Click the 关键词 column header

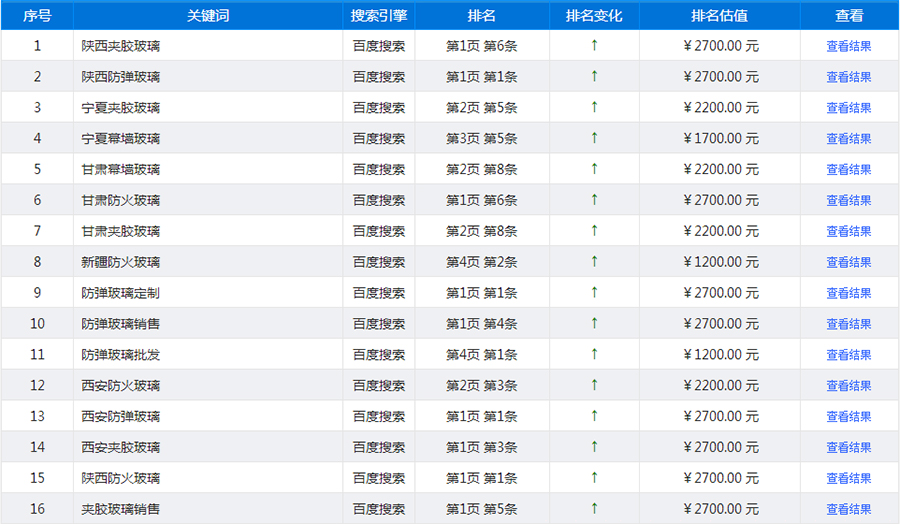pyautogui.click(x=208, y=15)
